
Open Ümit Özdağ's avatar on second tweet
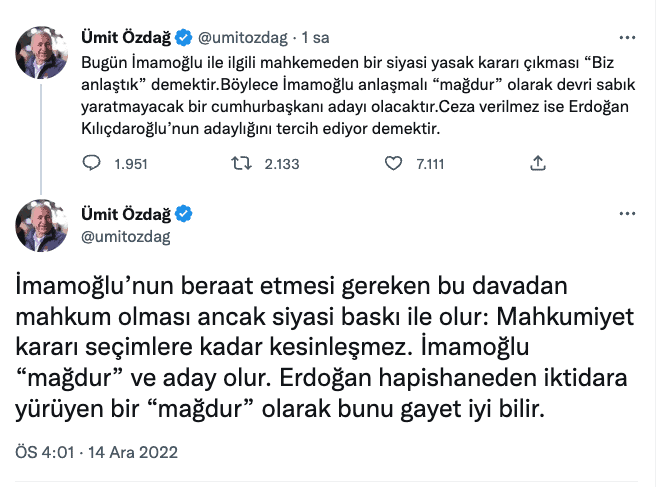[x=41, y=225]
